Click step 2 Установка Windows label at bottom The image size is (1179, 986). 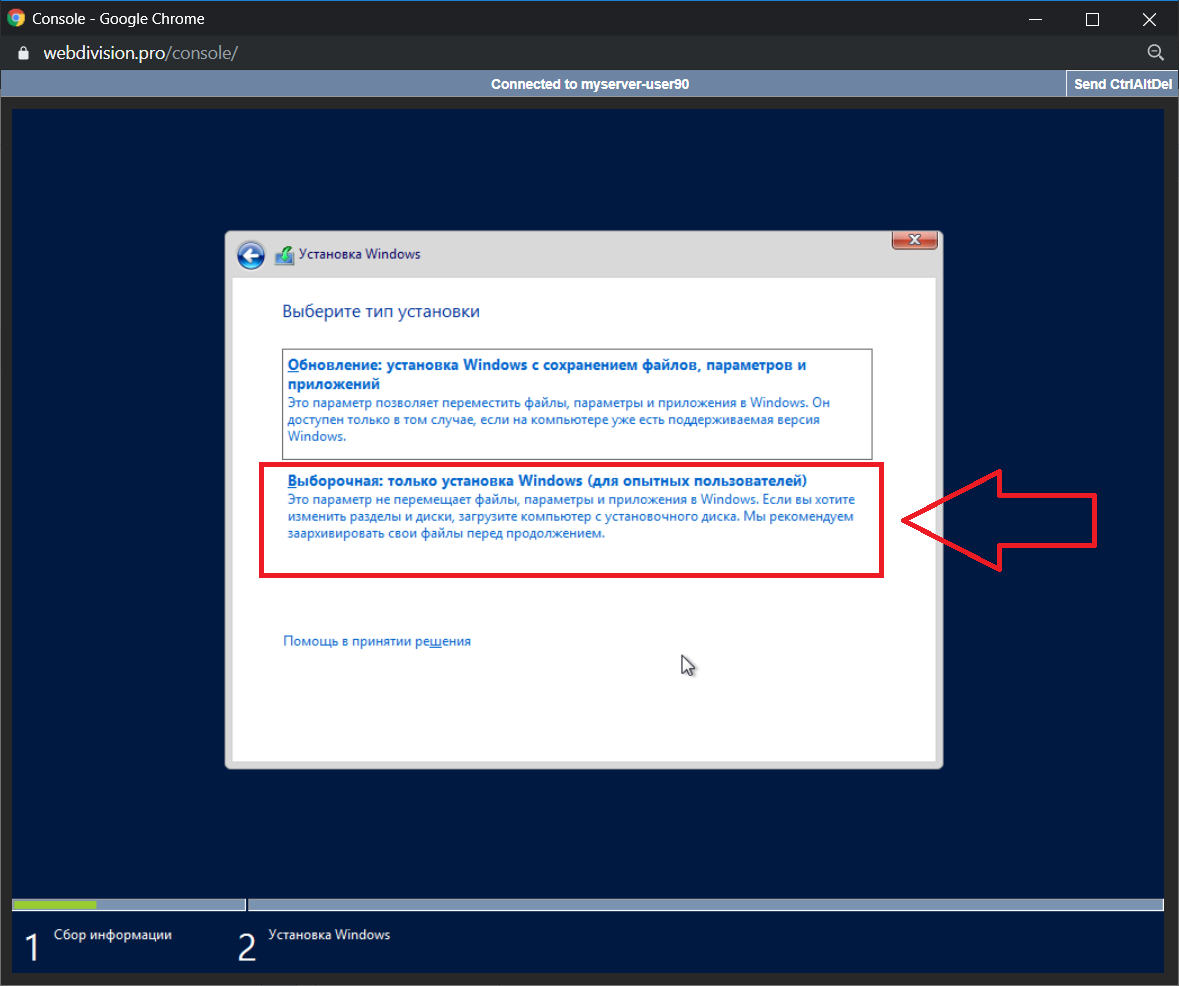328,935
